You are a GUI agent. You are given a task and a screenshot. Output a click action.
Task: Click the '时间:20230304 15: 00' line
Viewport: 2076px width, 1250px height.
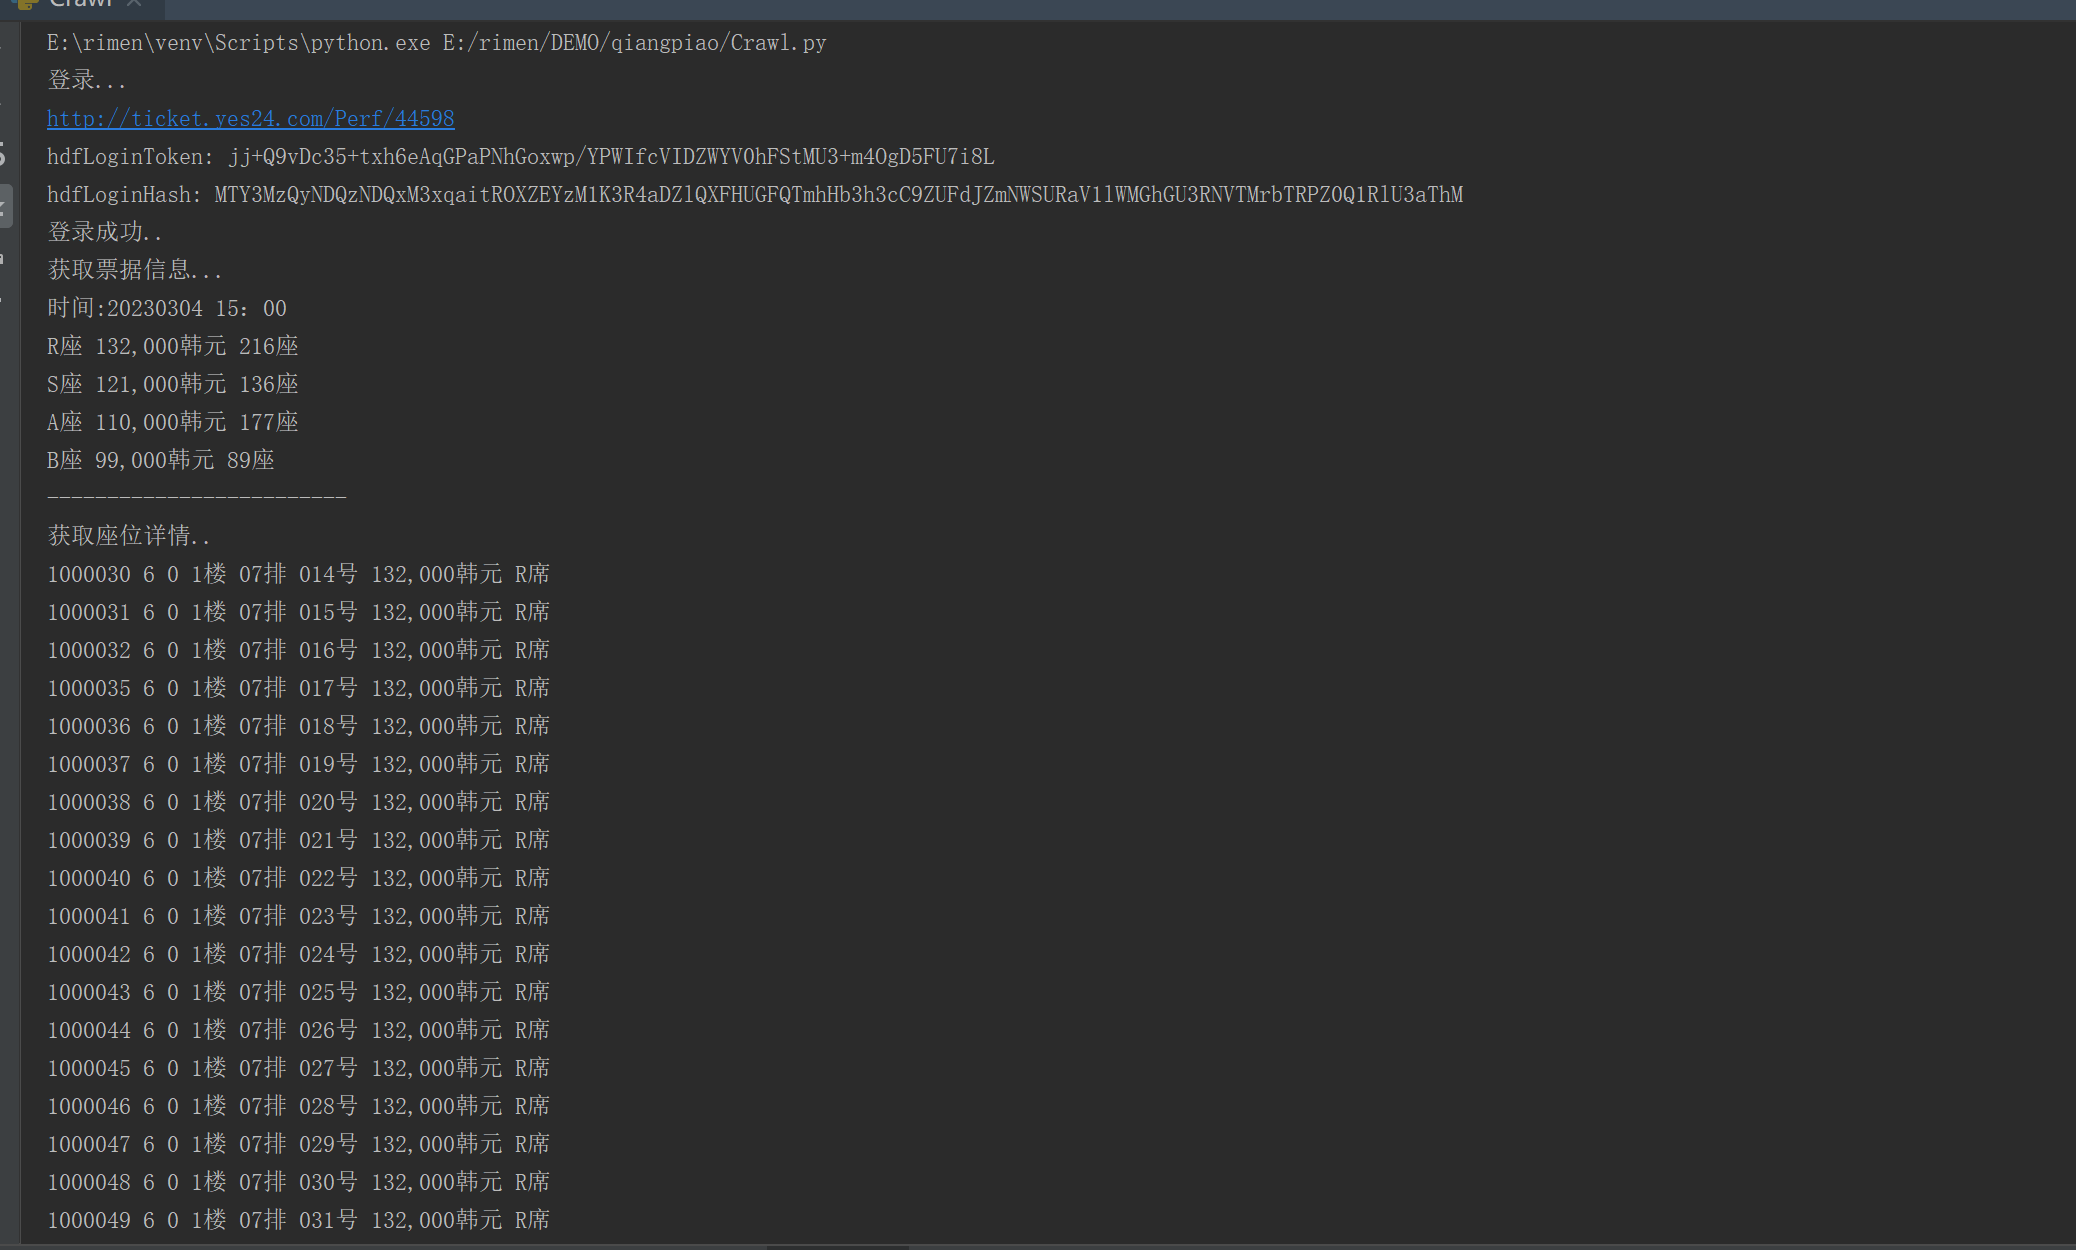(167, 309)
